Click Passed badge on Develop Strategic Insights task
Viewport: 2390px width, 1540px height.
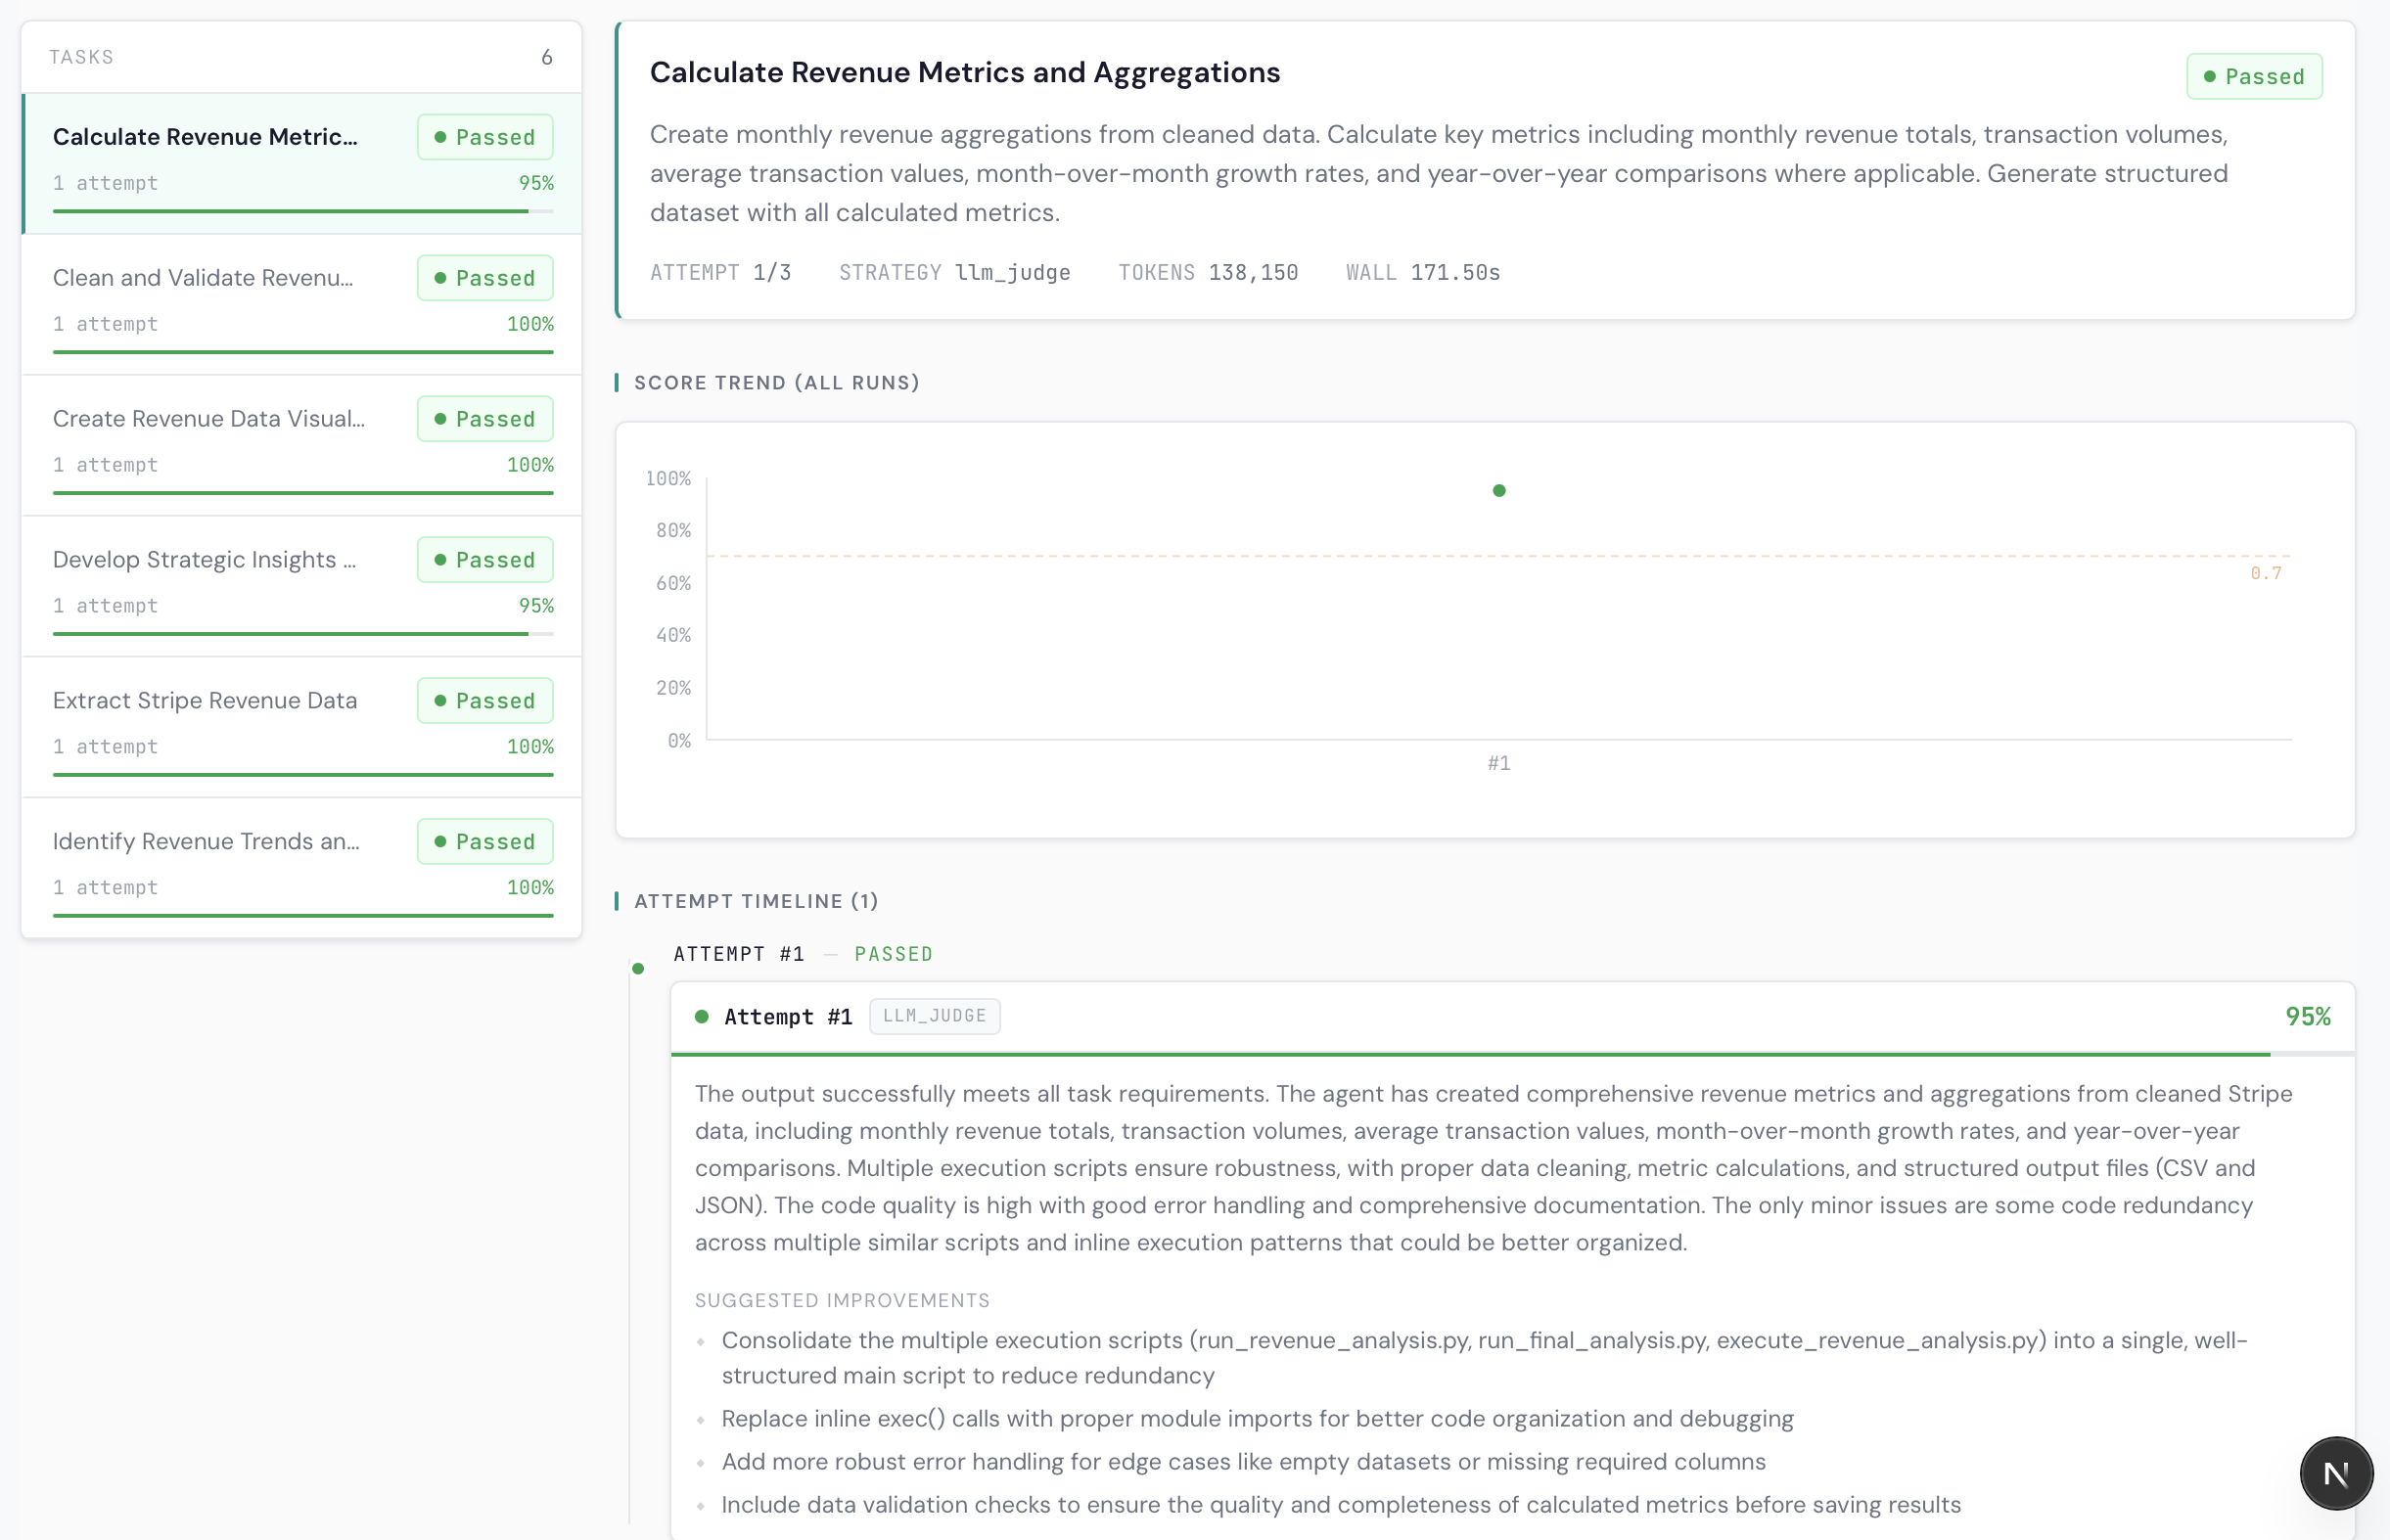[x=485, y=560]
